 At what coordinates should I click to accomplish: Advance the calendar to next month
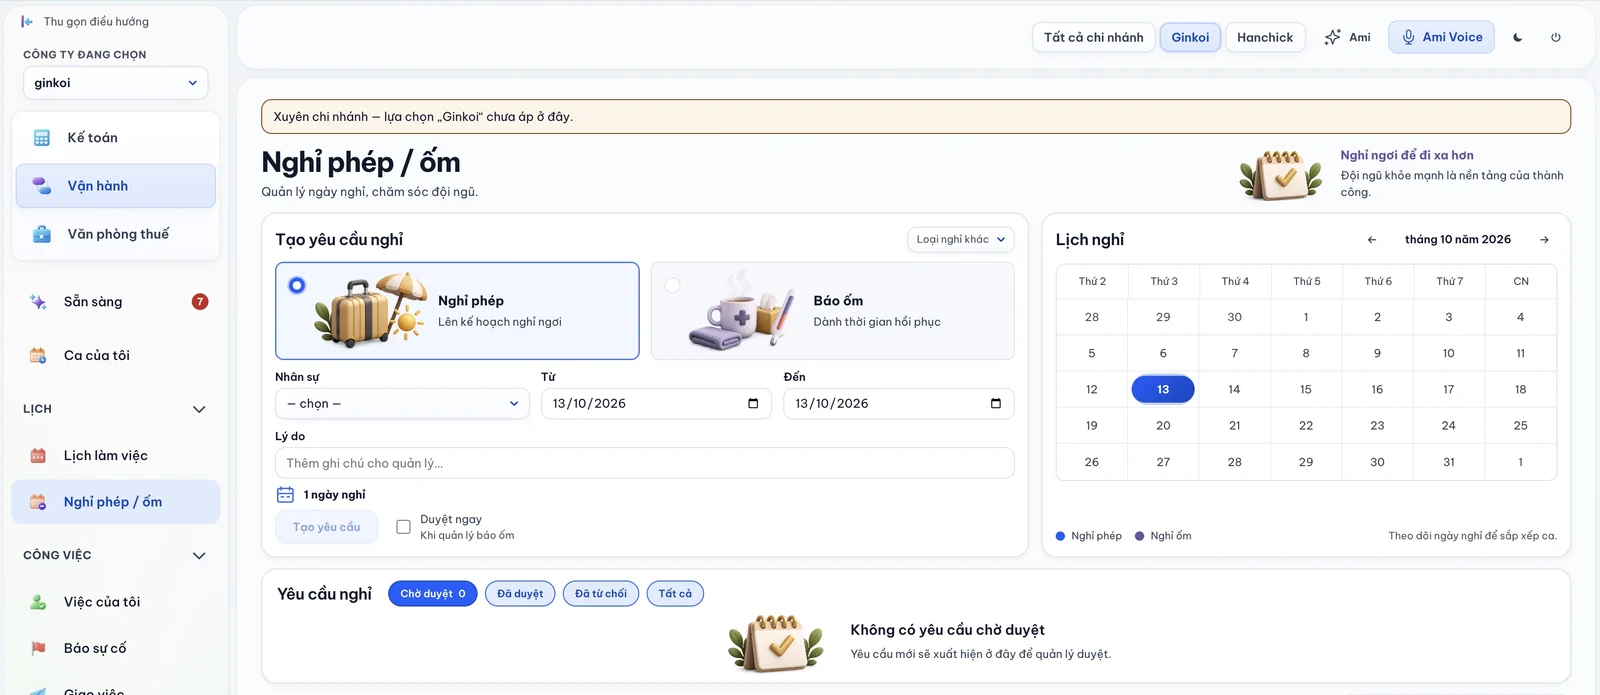tap(1544, 240)
